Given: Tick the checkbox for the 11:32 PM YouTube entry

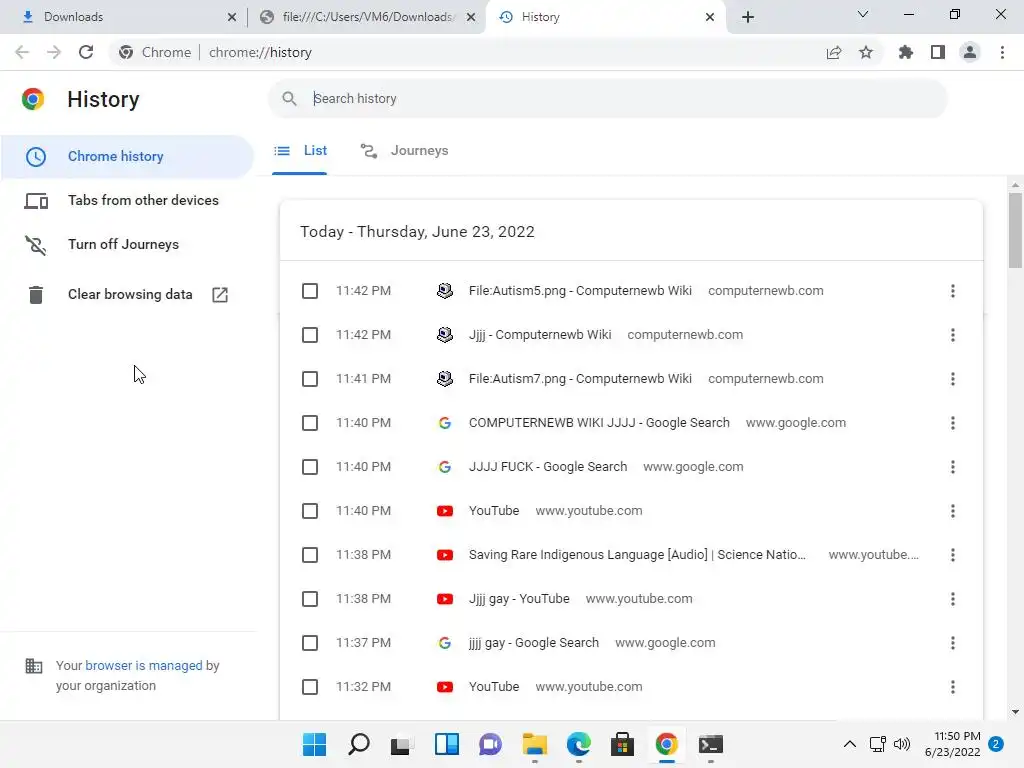Looking at the screenshot, I should 310,687.
